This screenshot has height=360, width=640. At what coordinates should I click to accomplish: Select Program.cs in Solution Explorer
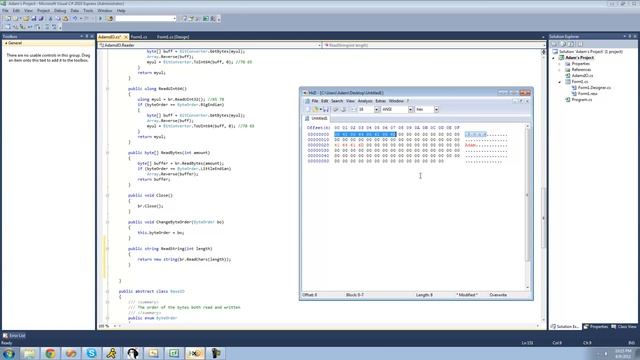coord(582,100)
